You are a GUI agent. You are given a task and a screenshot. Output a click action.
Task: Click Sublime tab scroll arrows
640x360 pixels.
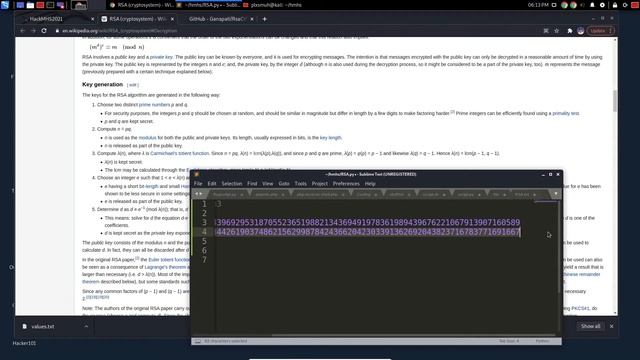pos(198,194)
